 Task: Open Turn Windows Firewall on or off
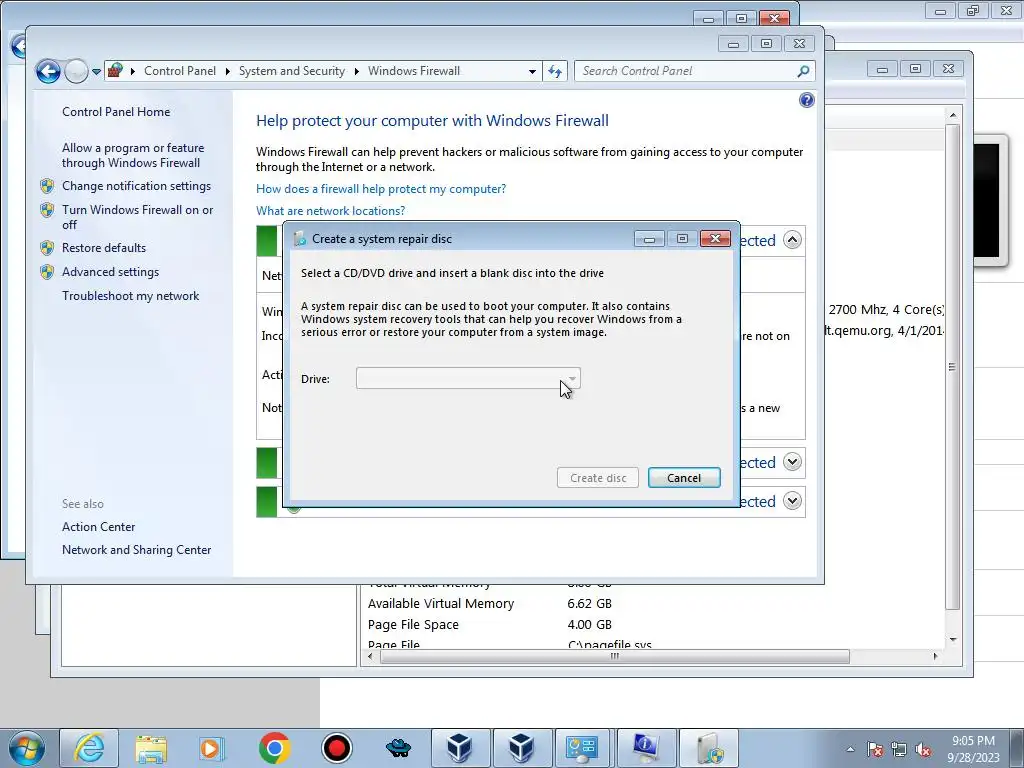coord(137,217)
